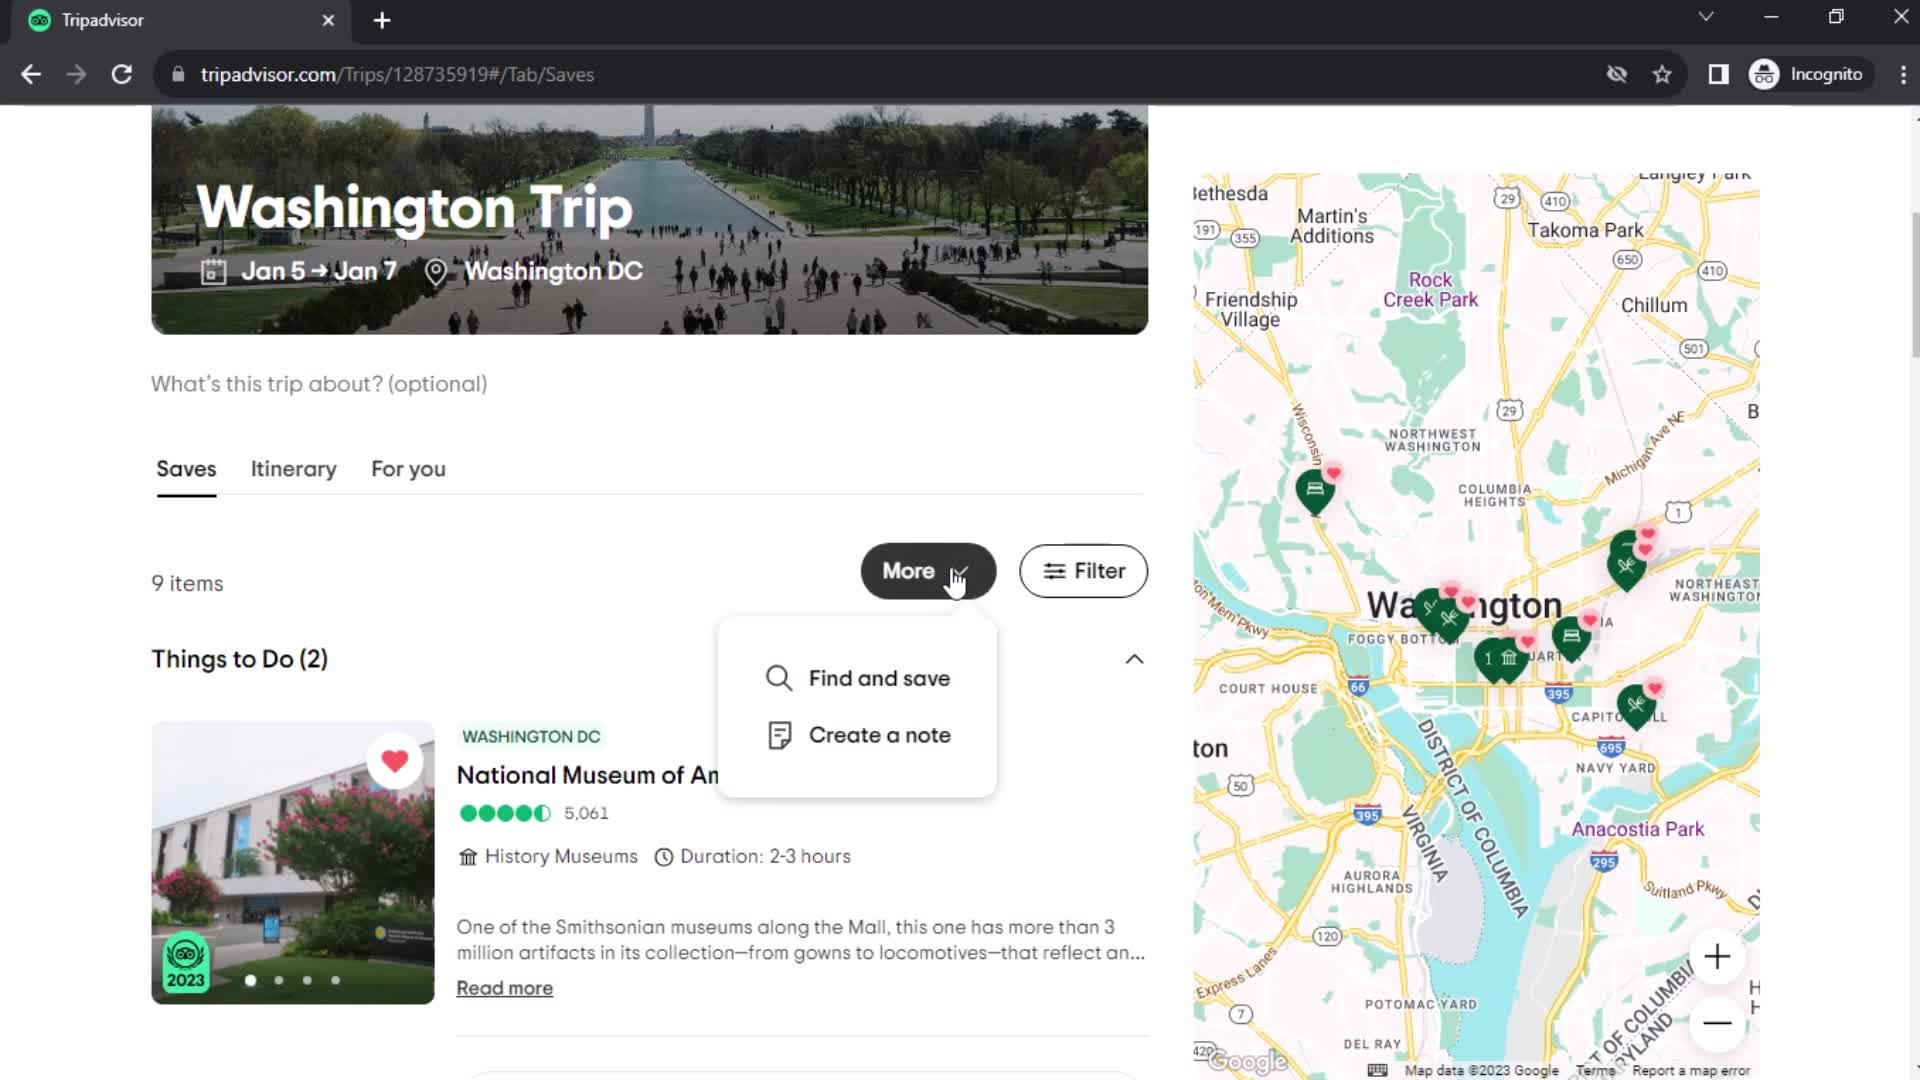This screenshot has width=1920, height=1080.
Task: Click the Create a note document icon
Action: coord(778,735)
